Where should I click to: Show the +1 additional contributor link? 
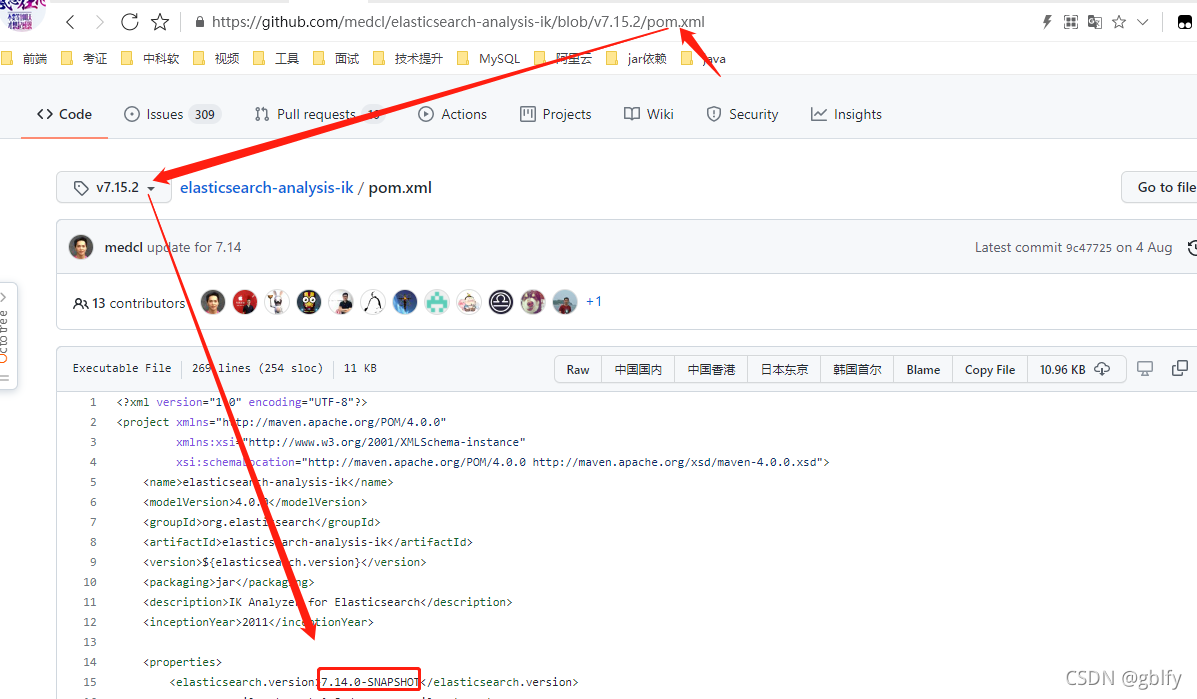point(594,301)
